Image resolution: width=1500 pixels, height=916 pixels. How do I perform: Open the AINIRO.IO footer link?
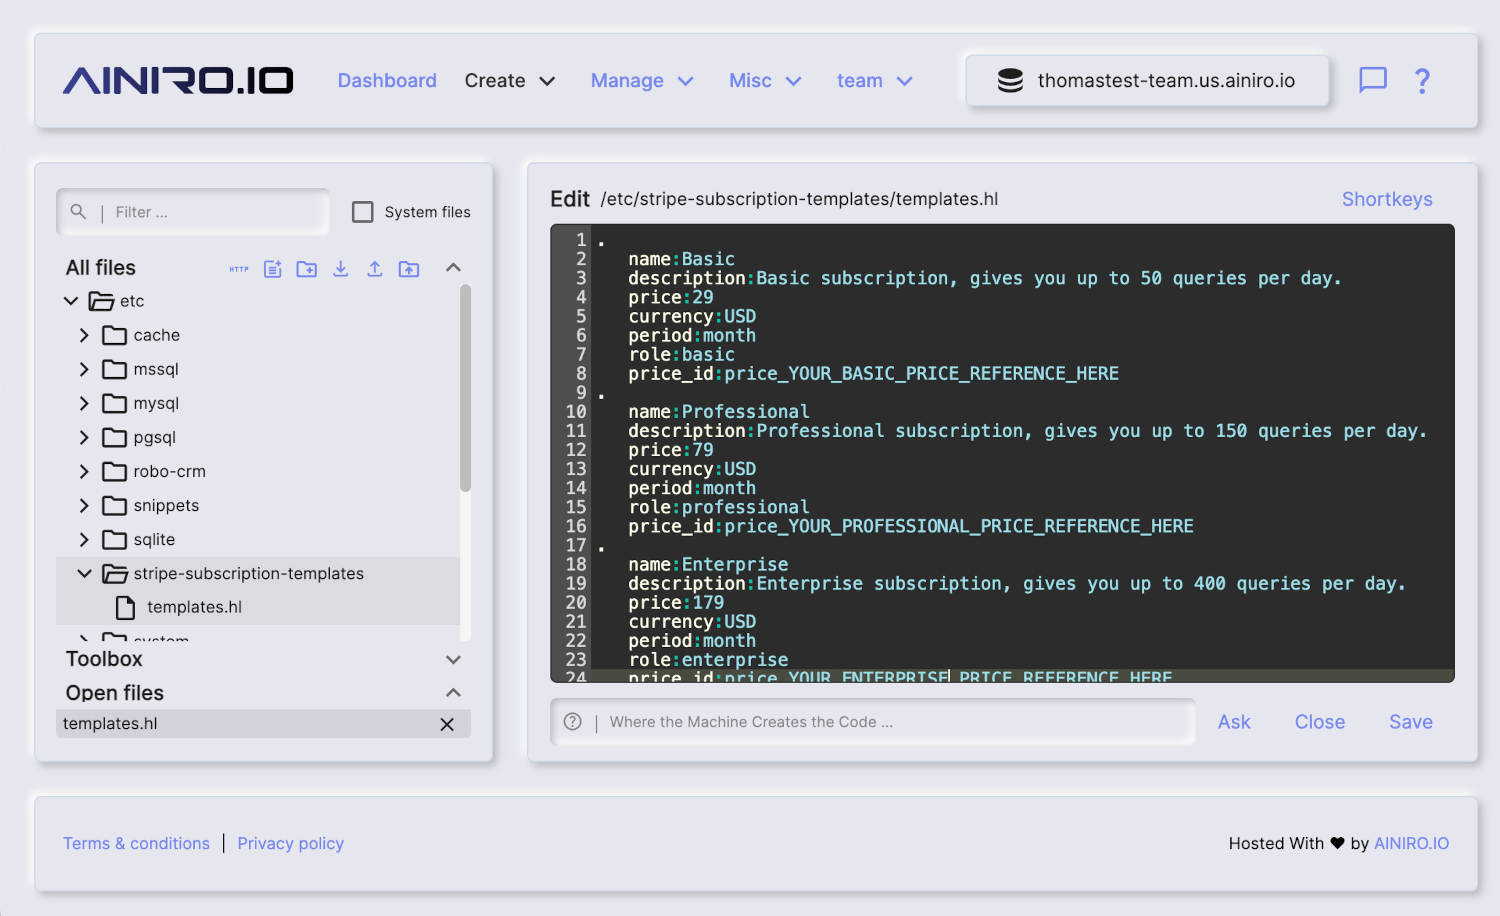1411,843
